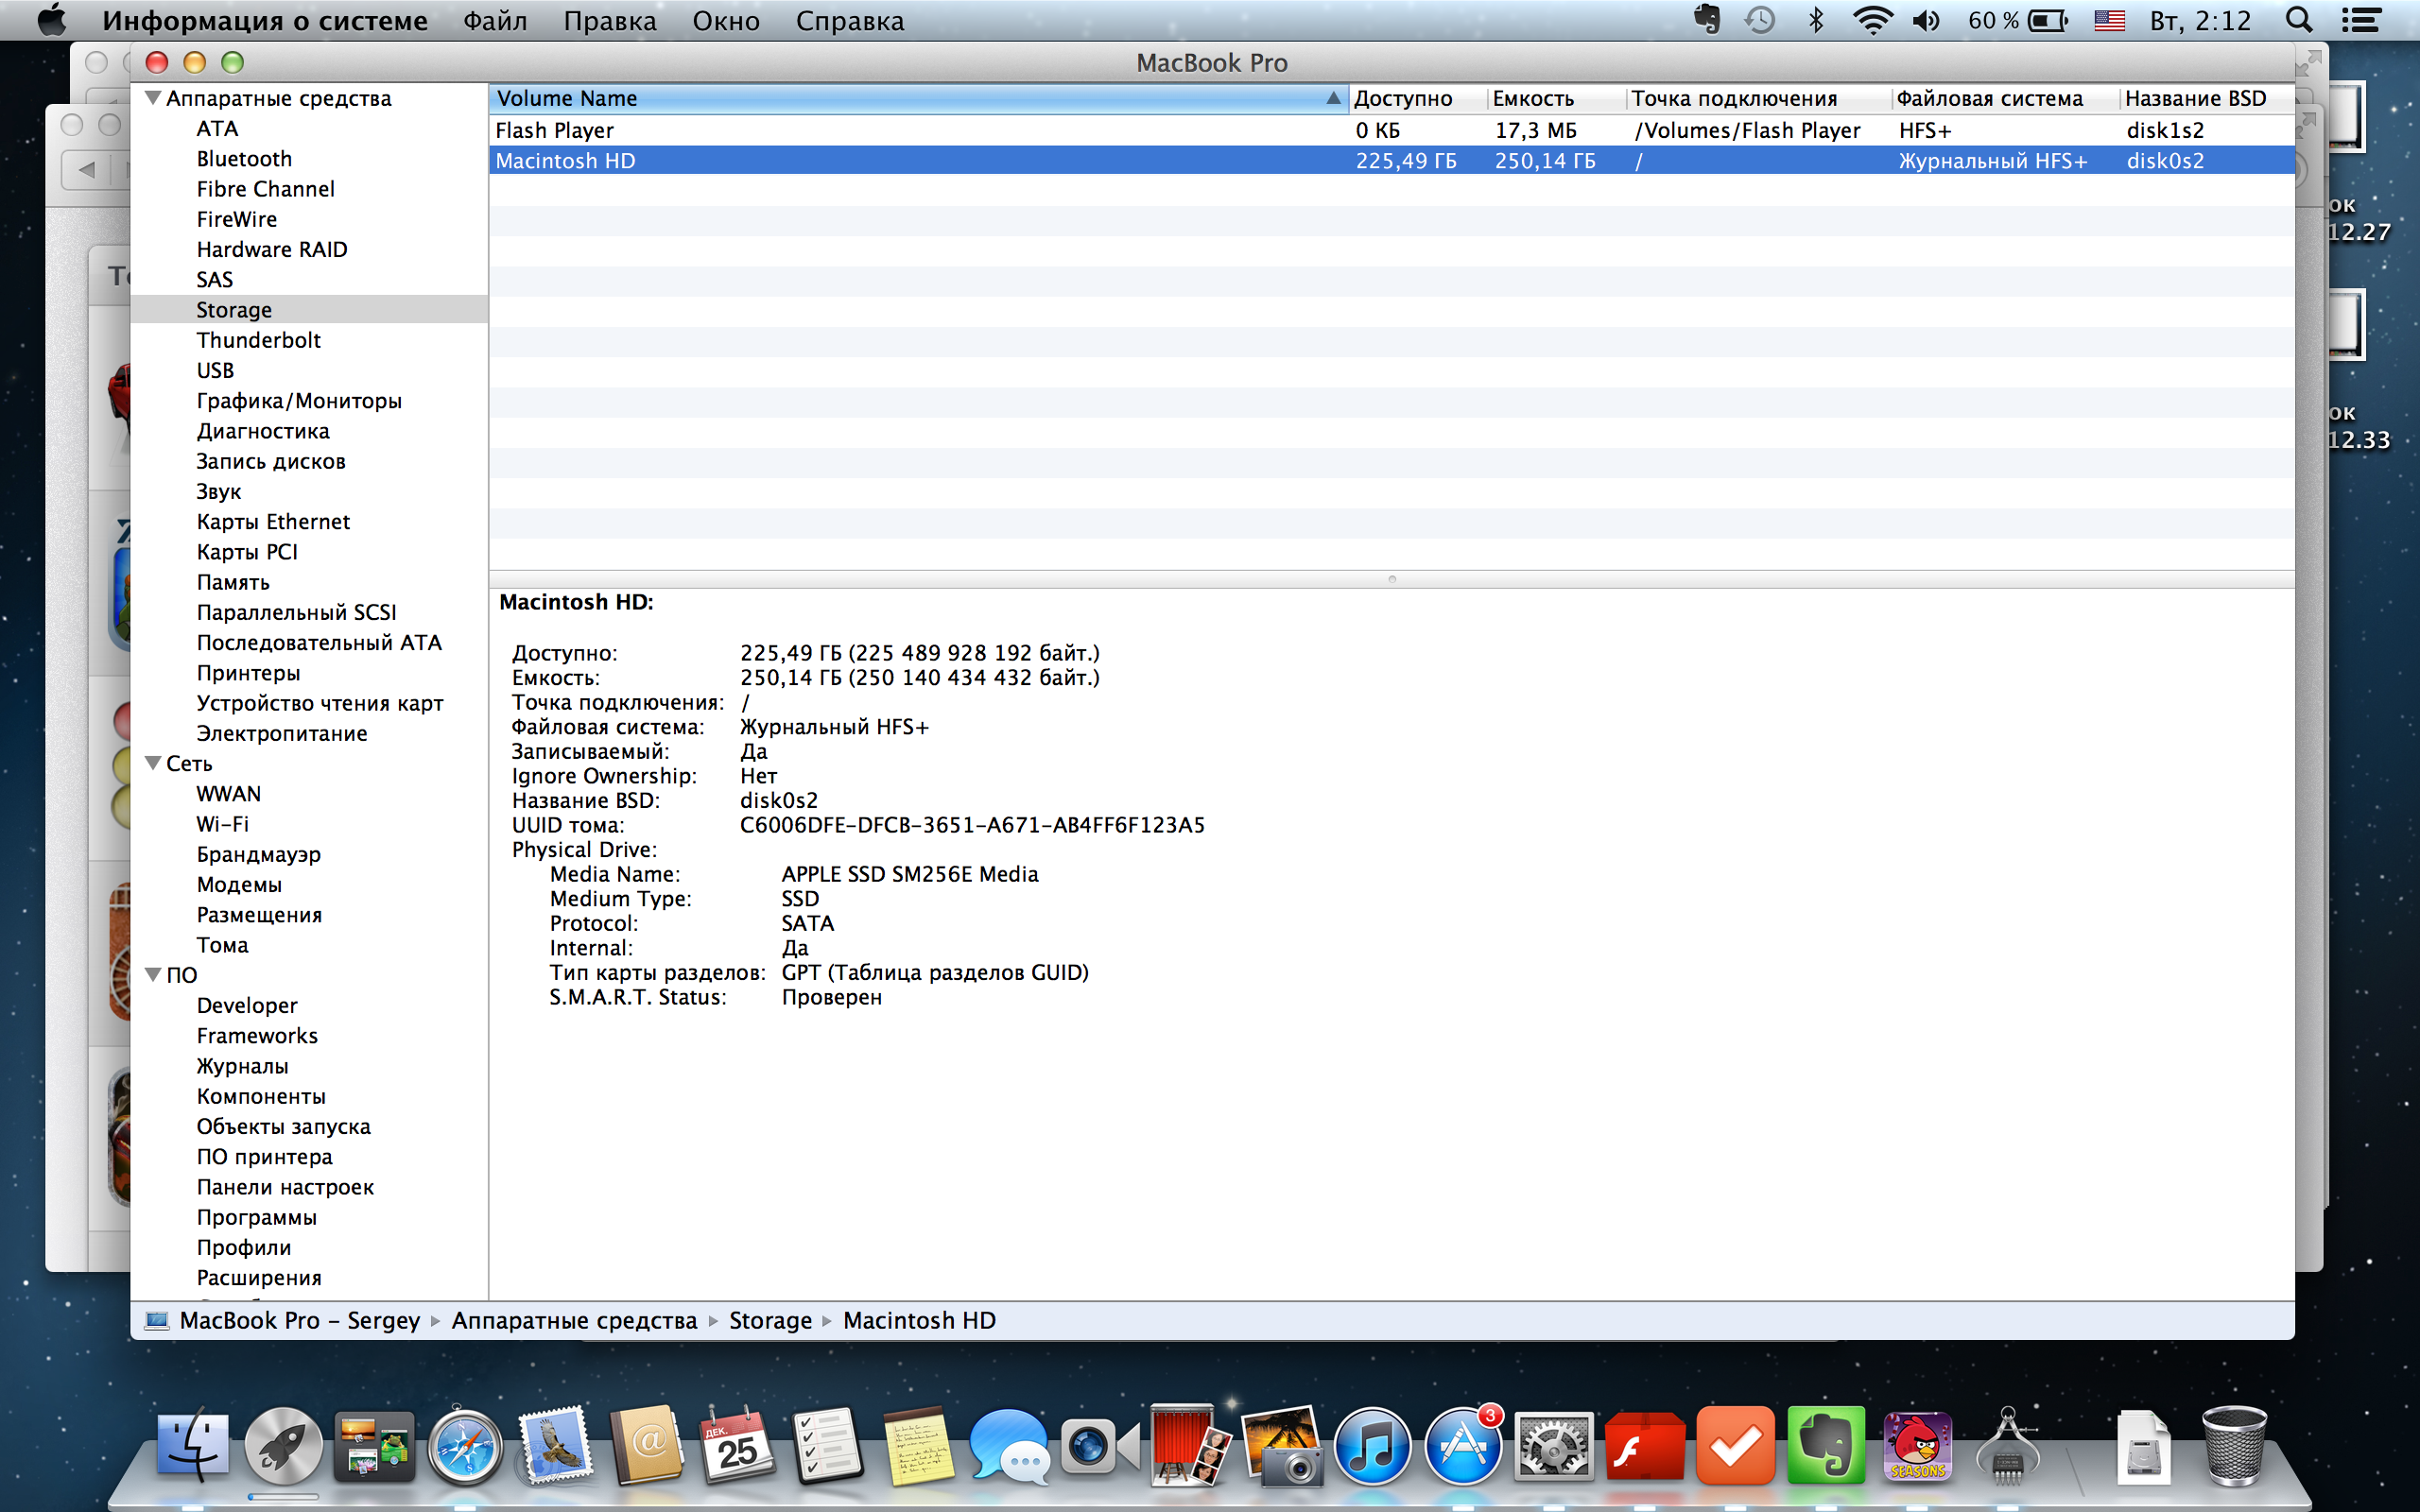Sort by Доступно column header

[x=1417, y=98]
